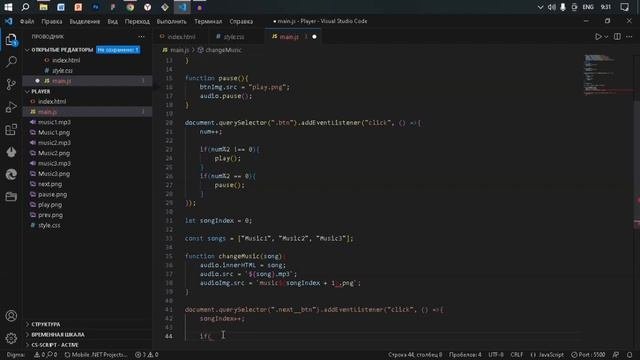Open Run dropdown arrow next to play icon
The height and width of the screenshot is (360, 640).
[606, 37]
